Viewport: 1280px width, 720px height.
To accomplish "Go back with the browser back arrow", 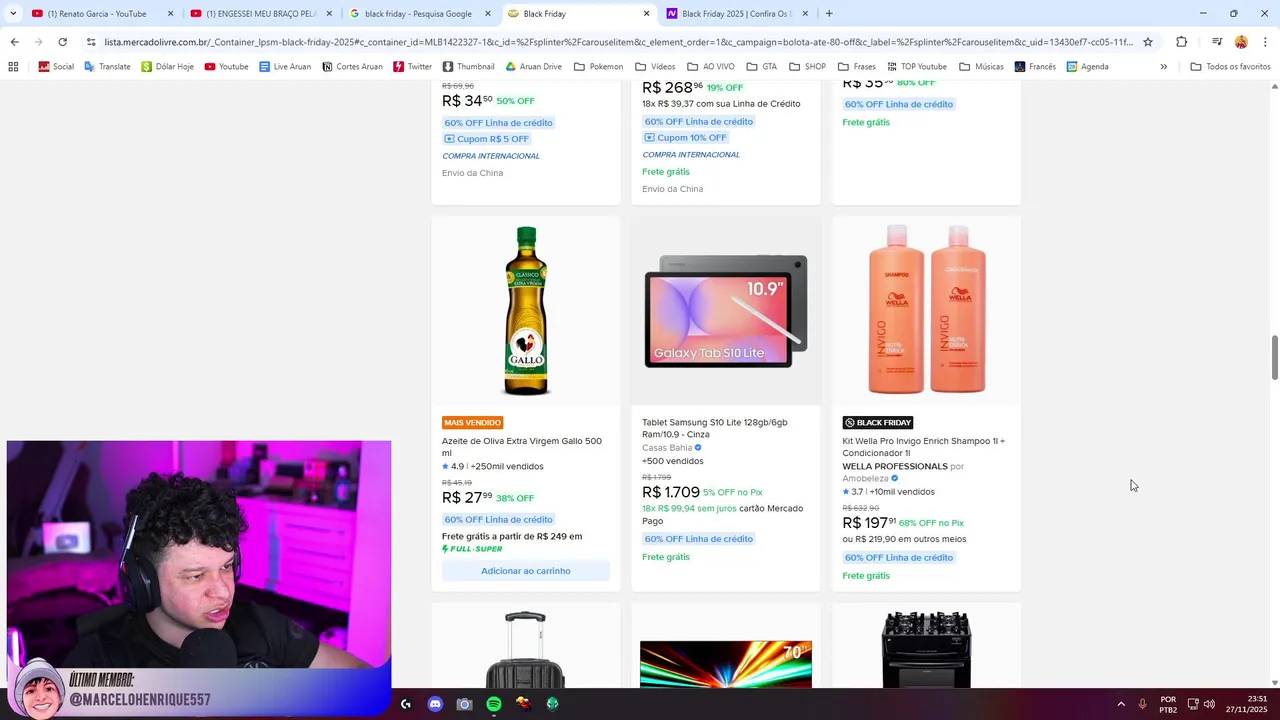I will tap(14, 42).
